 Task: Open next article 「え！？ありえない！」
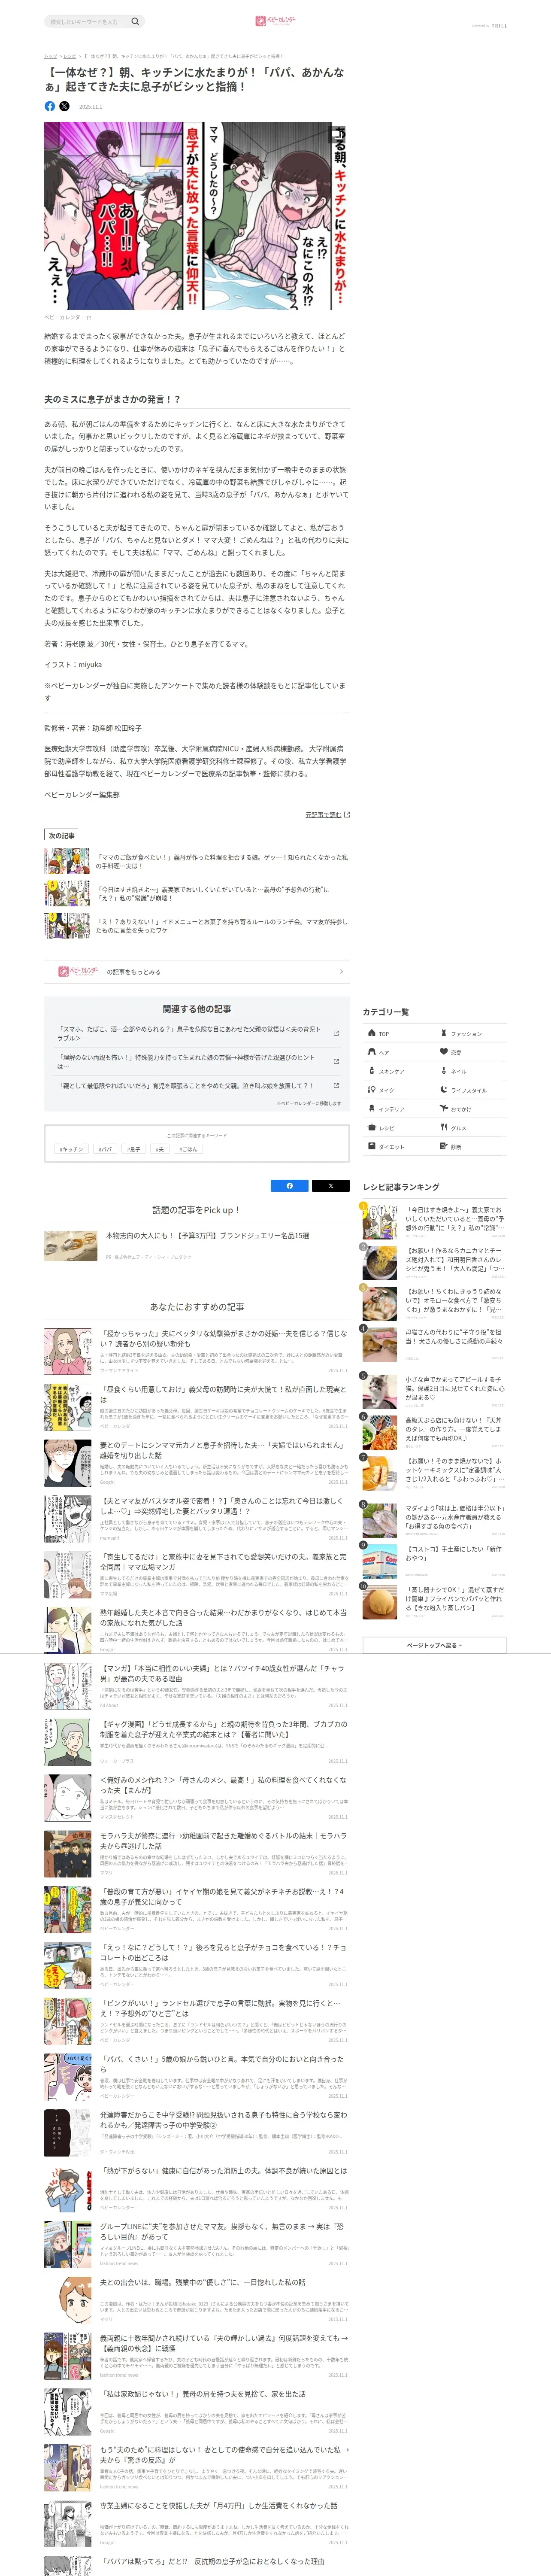pyautogui.click(x=222, y=926)
